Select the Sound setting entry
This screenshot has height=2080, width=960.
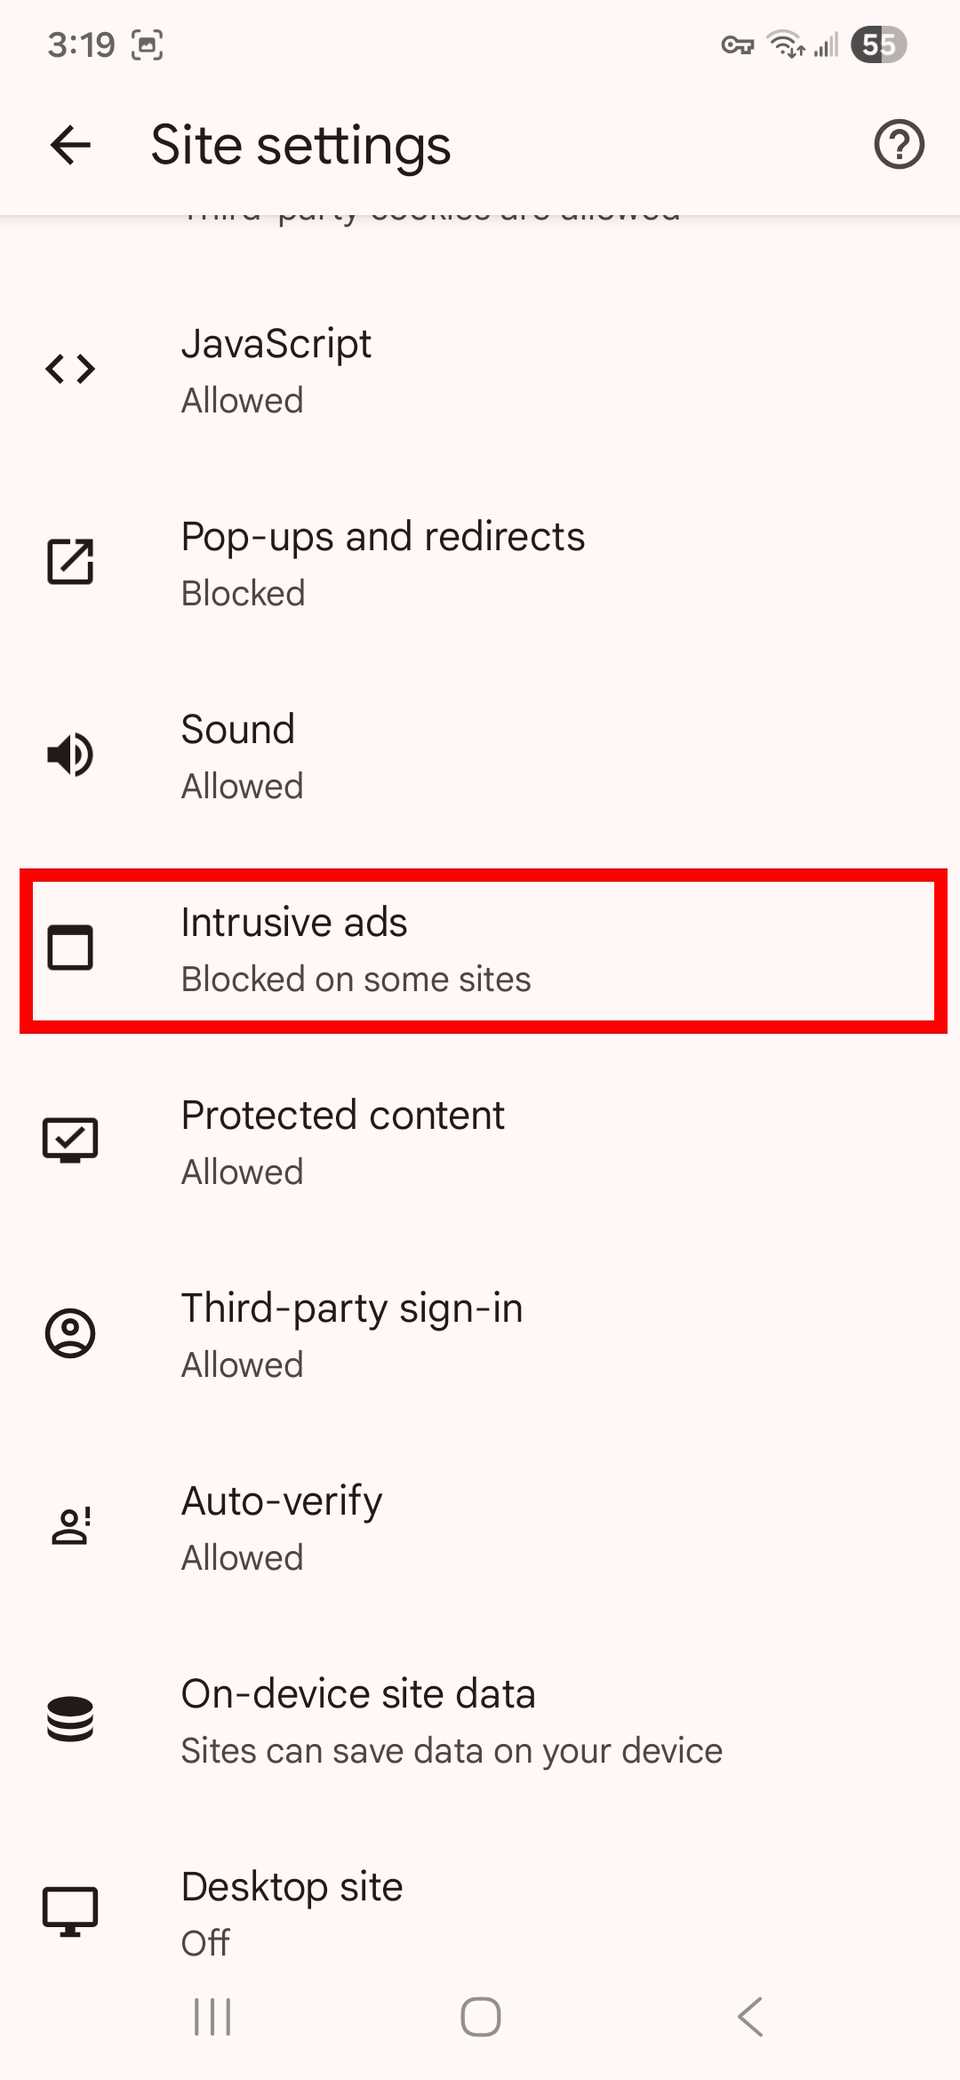480,757
